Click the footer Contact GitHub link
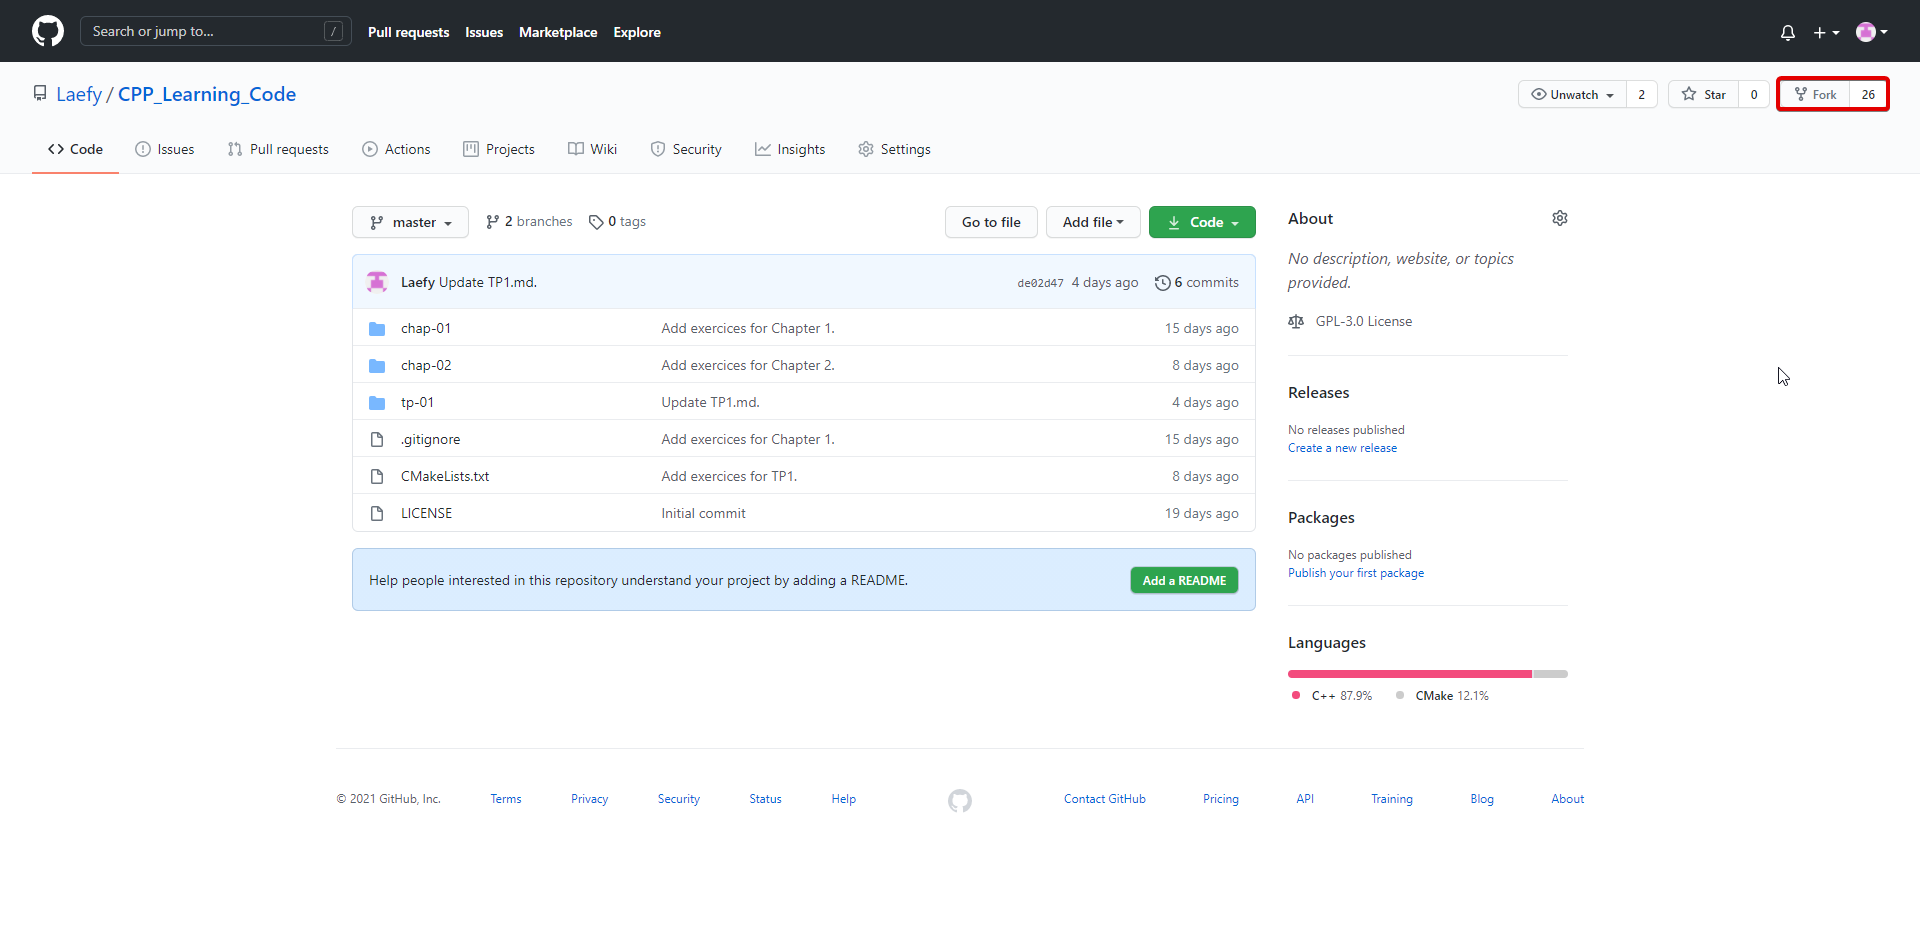This screenshot has width=1920, height=941. pos(1105,799)
